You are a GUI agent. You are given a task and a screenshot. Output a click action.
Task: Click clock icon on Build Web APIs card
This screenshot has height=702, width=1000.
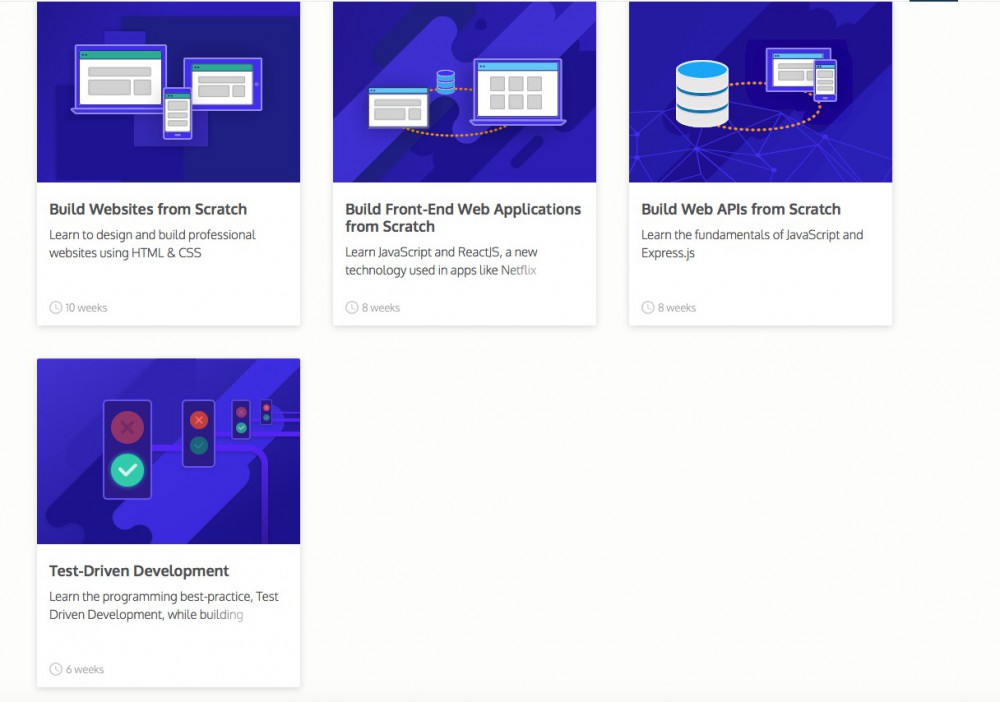648,308
